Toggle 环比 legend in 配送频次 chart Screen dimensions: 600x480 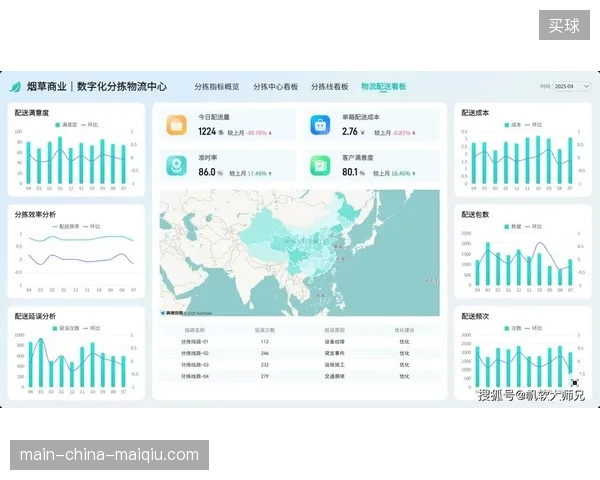coord(534,328)
